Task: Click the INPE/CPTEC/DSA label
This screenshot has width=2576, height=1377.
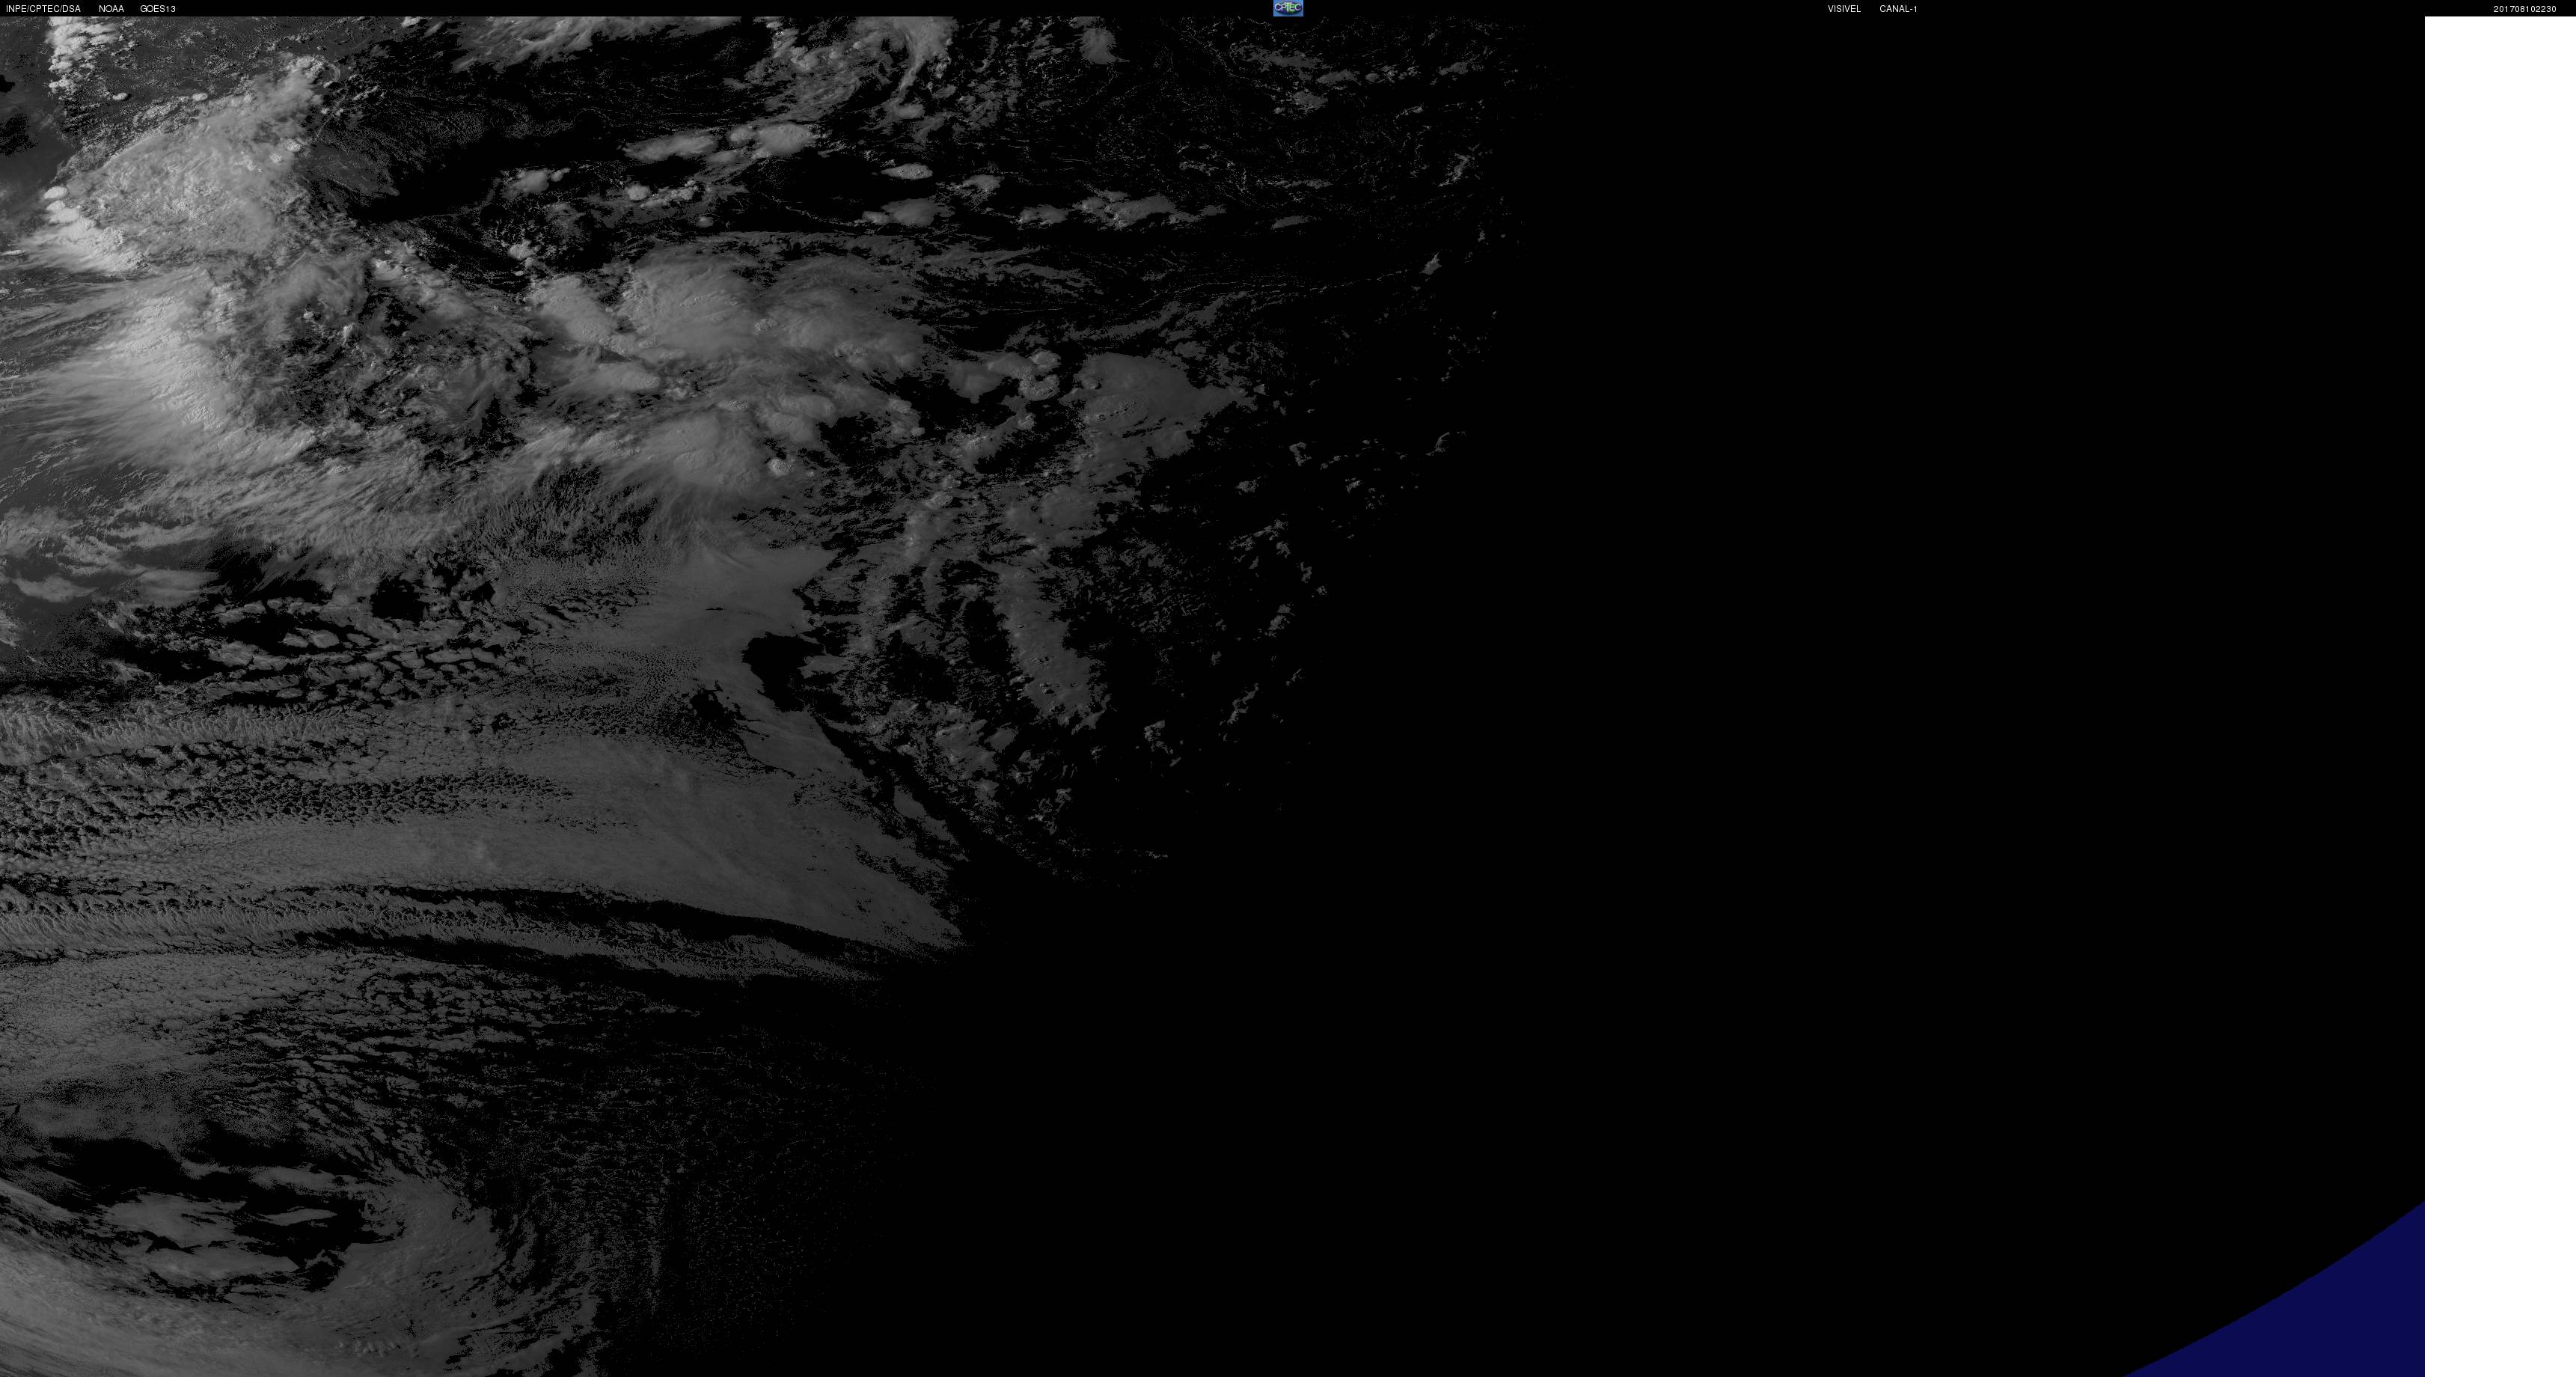Action: click(43, 9)
